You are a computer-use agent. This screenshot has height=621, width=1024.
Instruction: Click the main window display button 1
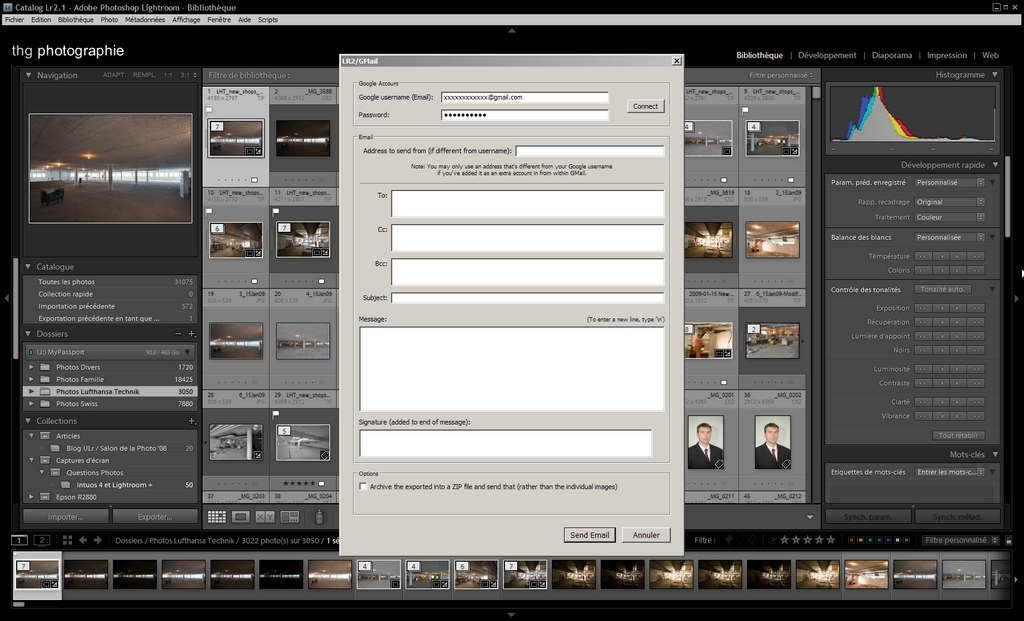[x=20, y=540]
